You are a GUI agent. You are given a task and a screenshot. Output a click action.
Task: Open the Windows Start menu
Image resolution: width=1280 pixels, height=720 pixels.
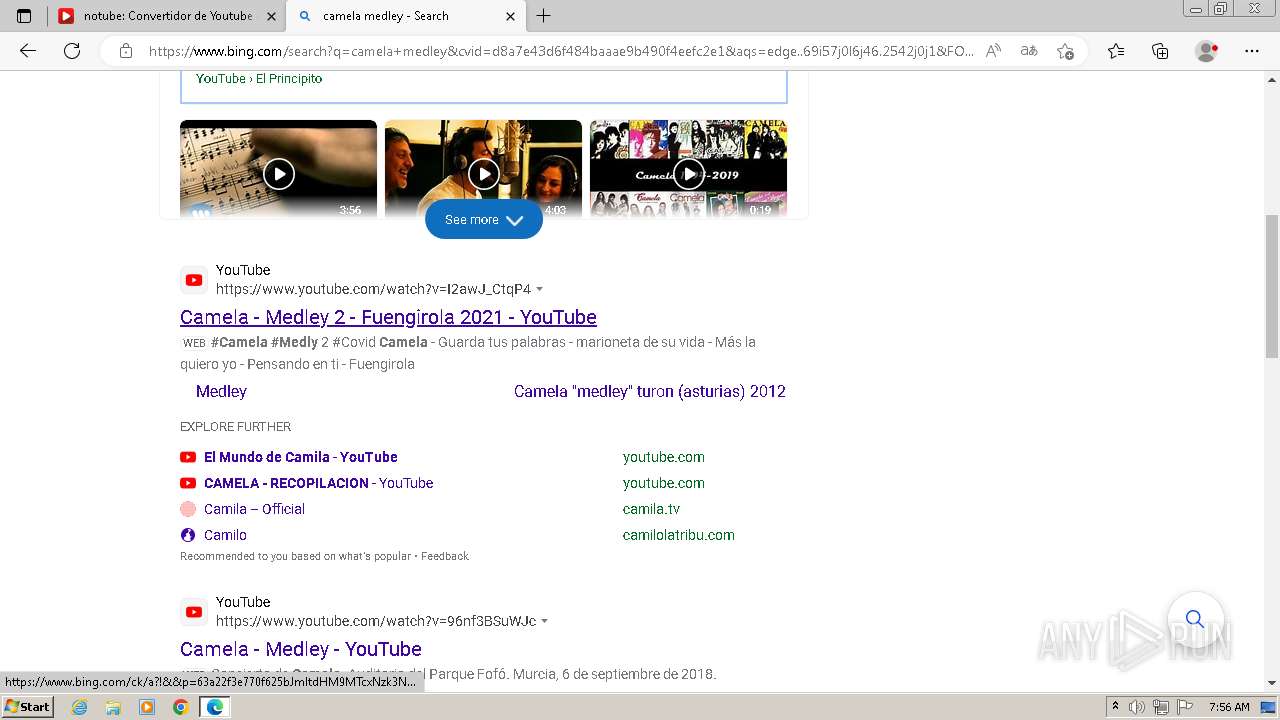(x=28, y=706)
